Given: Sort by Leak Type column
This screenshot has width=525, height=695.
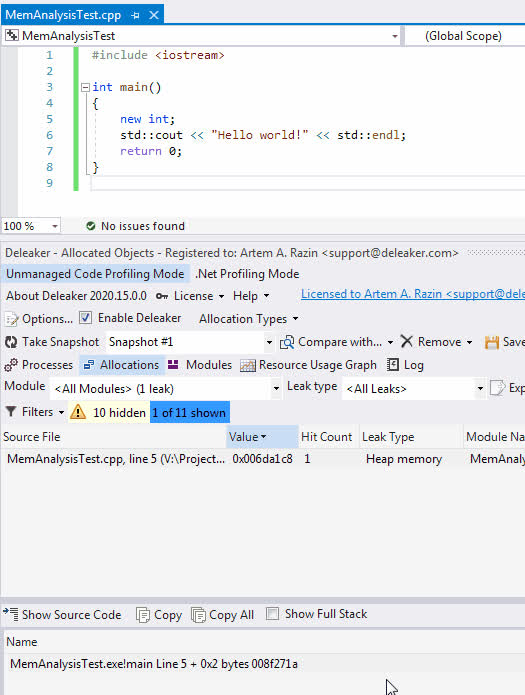Looking at the screenshot, I should point(411,437).
